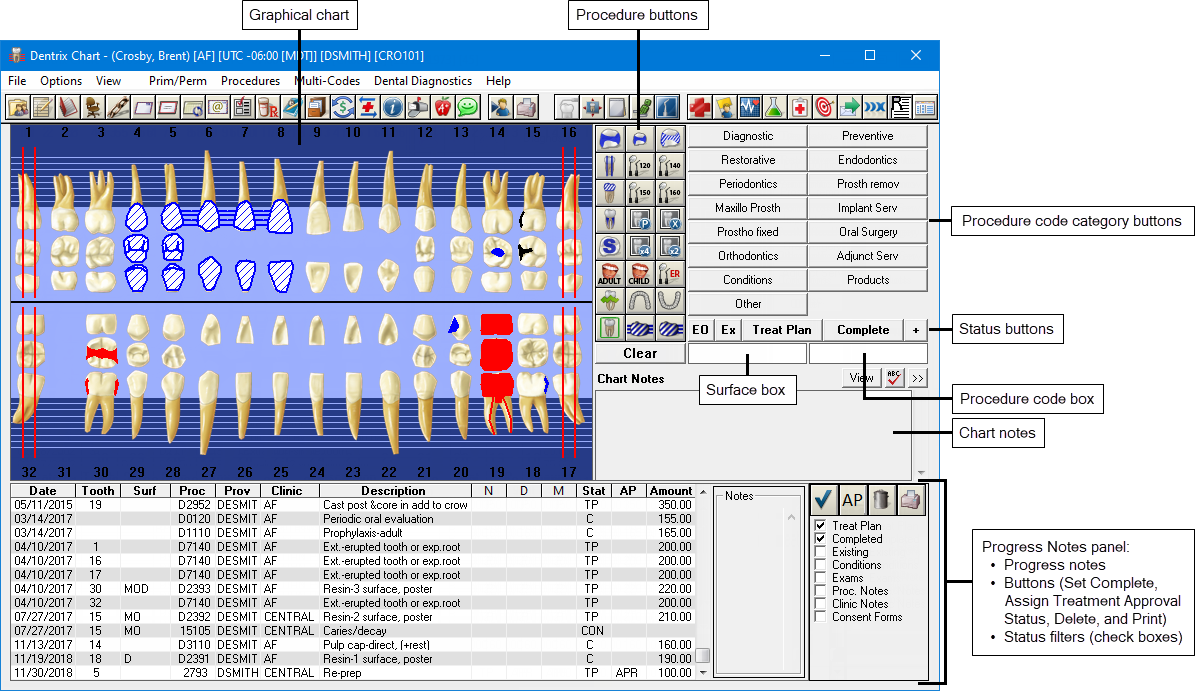Click the + status button
The height and width of the screenshot is (691, 1195).
pyautogui.click(x=915, y=330)
